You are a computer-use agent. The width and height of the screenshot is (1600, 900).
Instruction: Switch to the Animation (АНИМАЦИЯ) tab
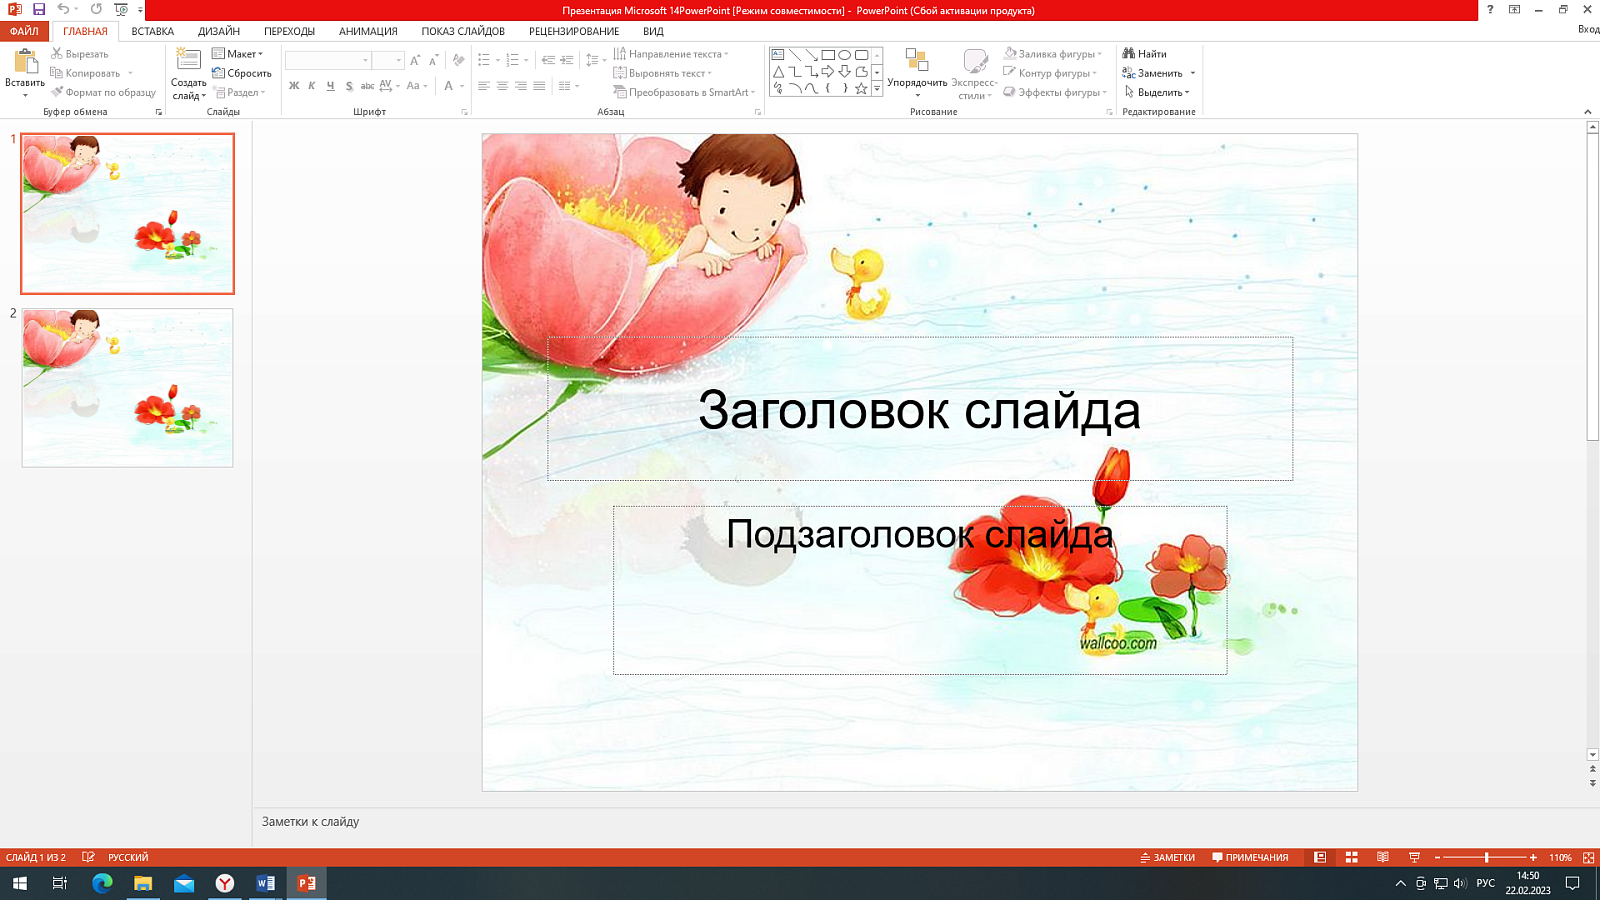tap(368, 31)
